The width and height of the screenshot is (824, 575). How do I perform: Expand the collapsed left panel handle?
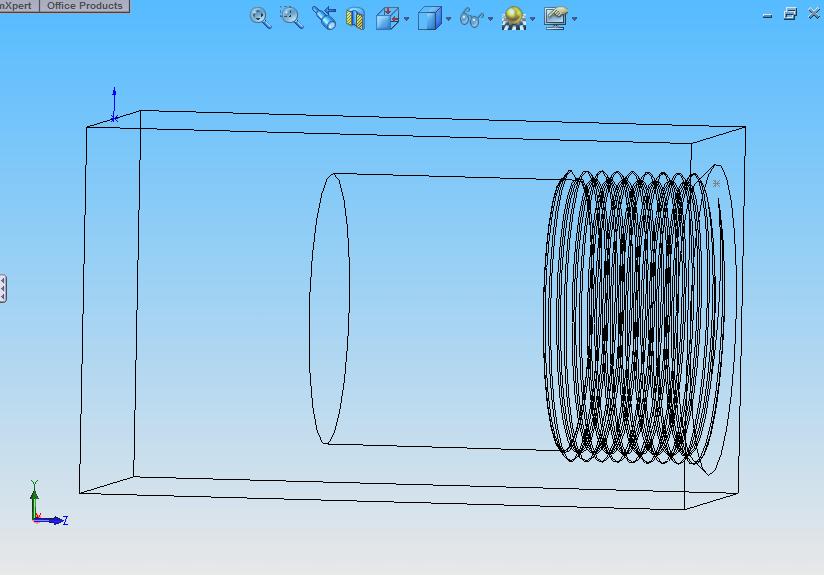(x=3, y=289)
